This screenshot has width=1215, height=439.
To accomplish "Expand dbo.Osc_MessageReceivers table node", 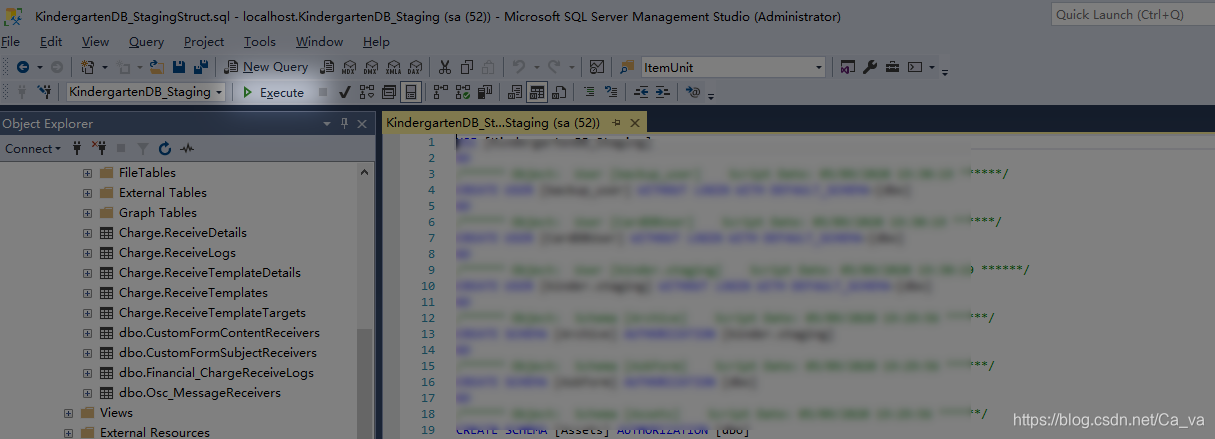I will tap(87, 393).
